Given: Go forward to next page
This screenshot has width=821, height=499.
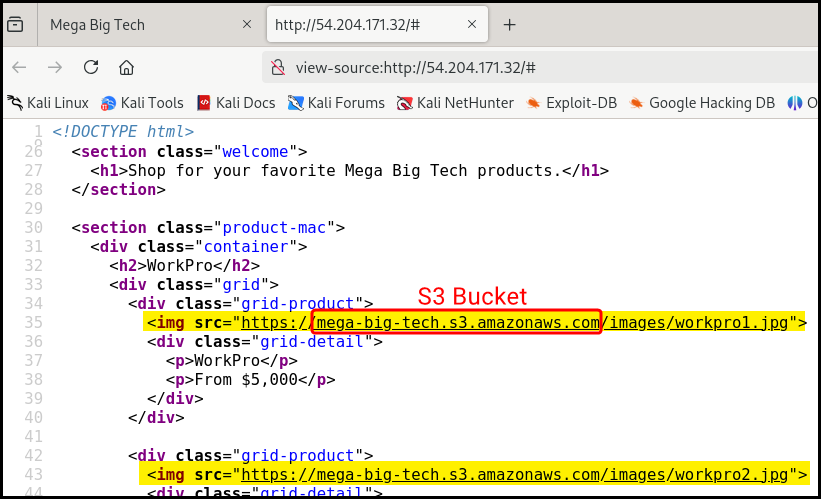Looking at the screenshot, I should click(55, 67).
